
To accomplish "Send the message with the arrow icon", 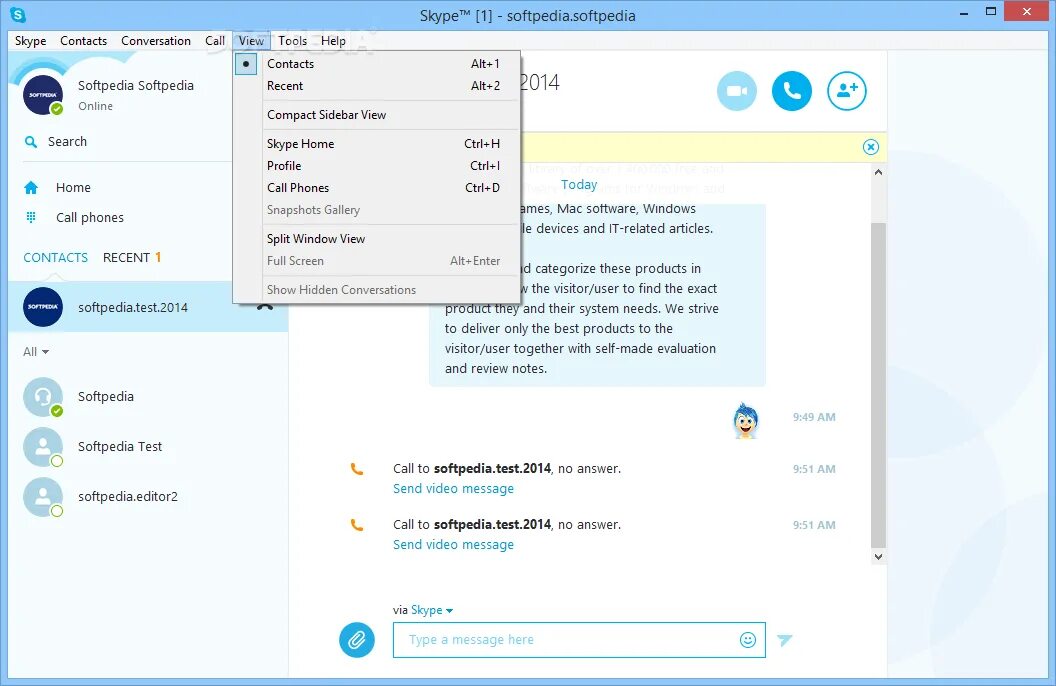I will (x=785, y=640).
